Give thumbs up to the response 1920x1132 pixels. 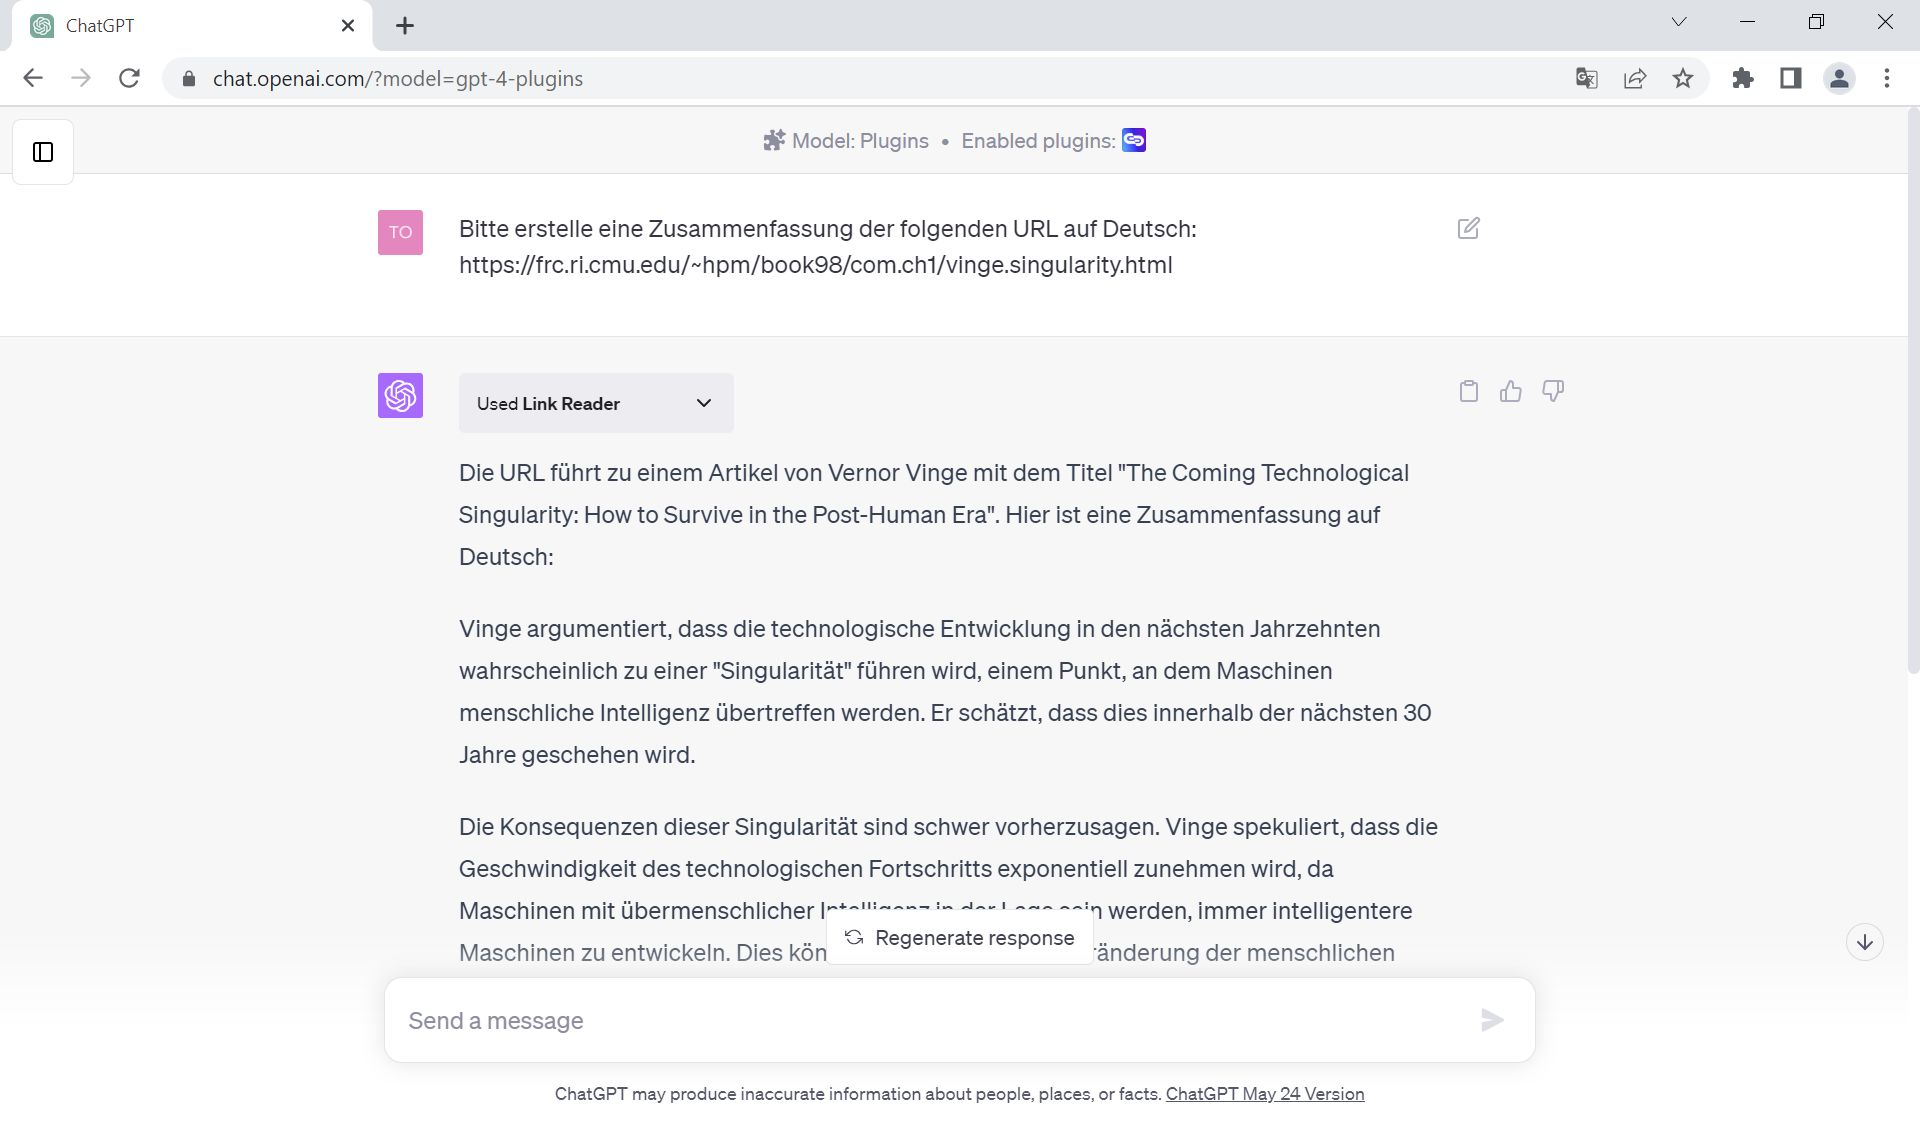pyautogui.click(x=1510, y=391)
